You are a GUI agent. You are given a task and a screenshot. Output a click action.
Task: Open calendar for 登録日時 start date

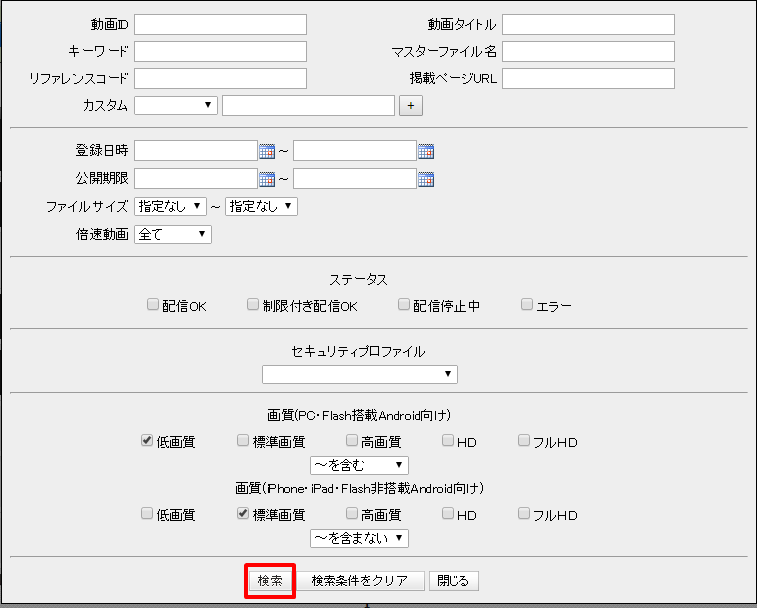pyautogui.click(x=267, y=151)
